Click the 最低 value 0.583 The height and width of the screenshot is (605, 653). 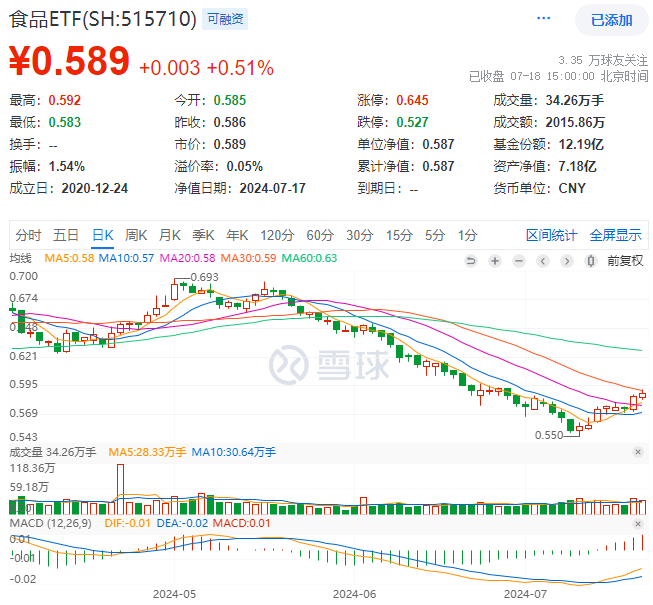tap(65, 122)
